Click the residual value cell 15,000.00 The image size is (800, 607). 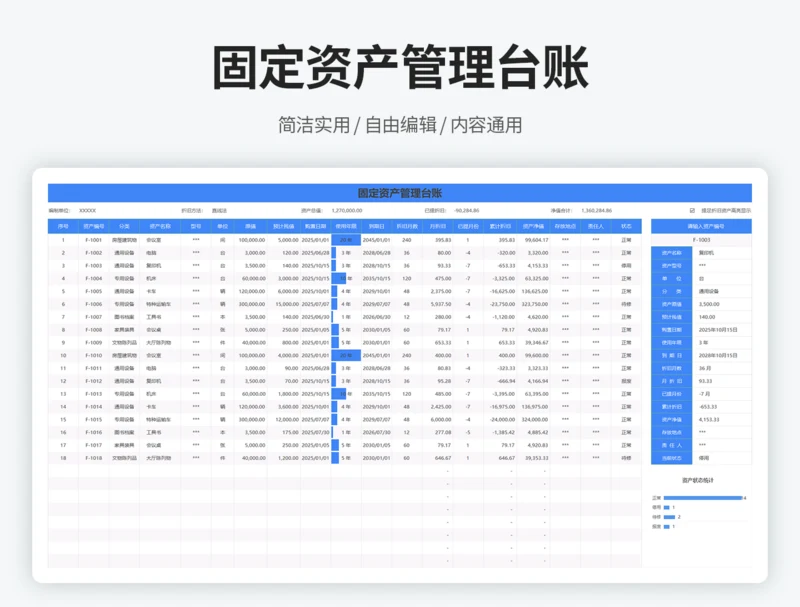click(x=286, y=304)
